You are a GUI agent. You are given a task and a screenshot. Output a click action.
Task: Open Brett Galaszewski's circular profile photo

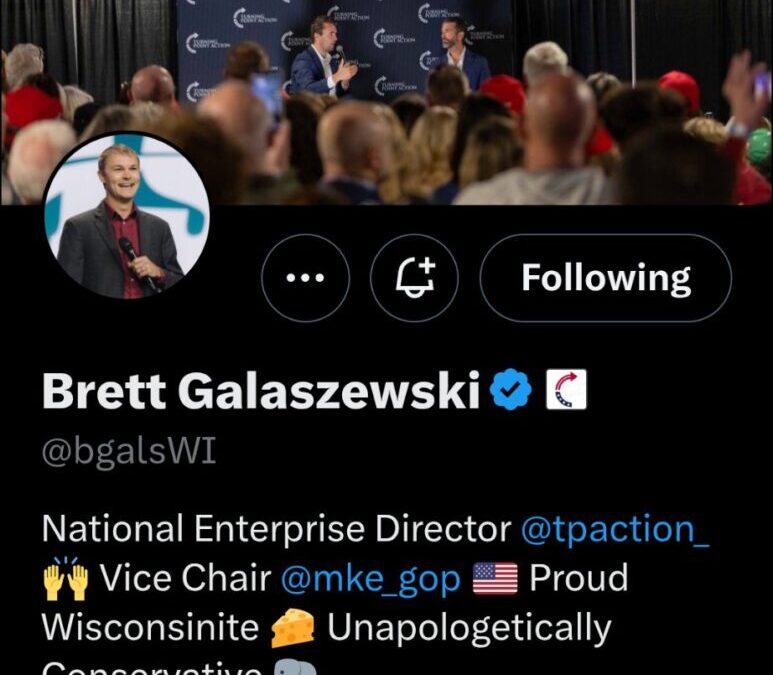[127, 215]
